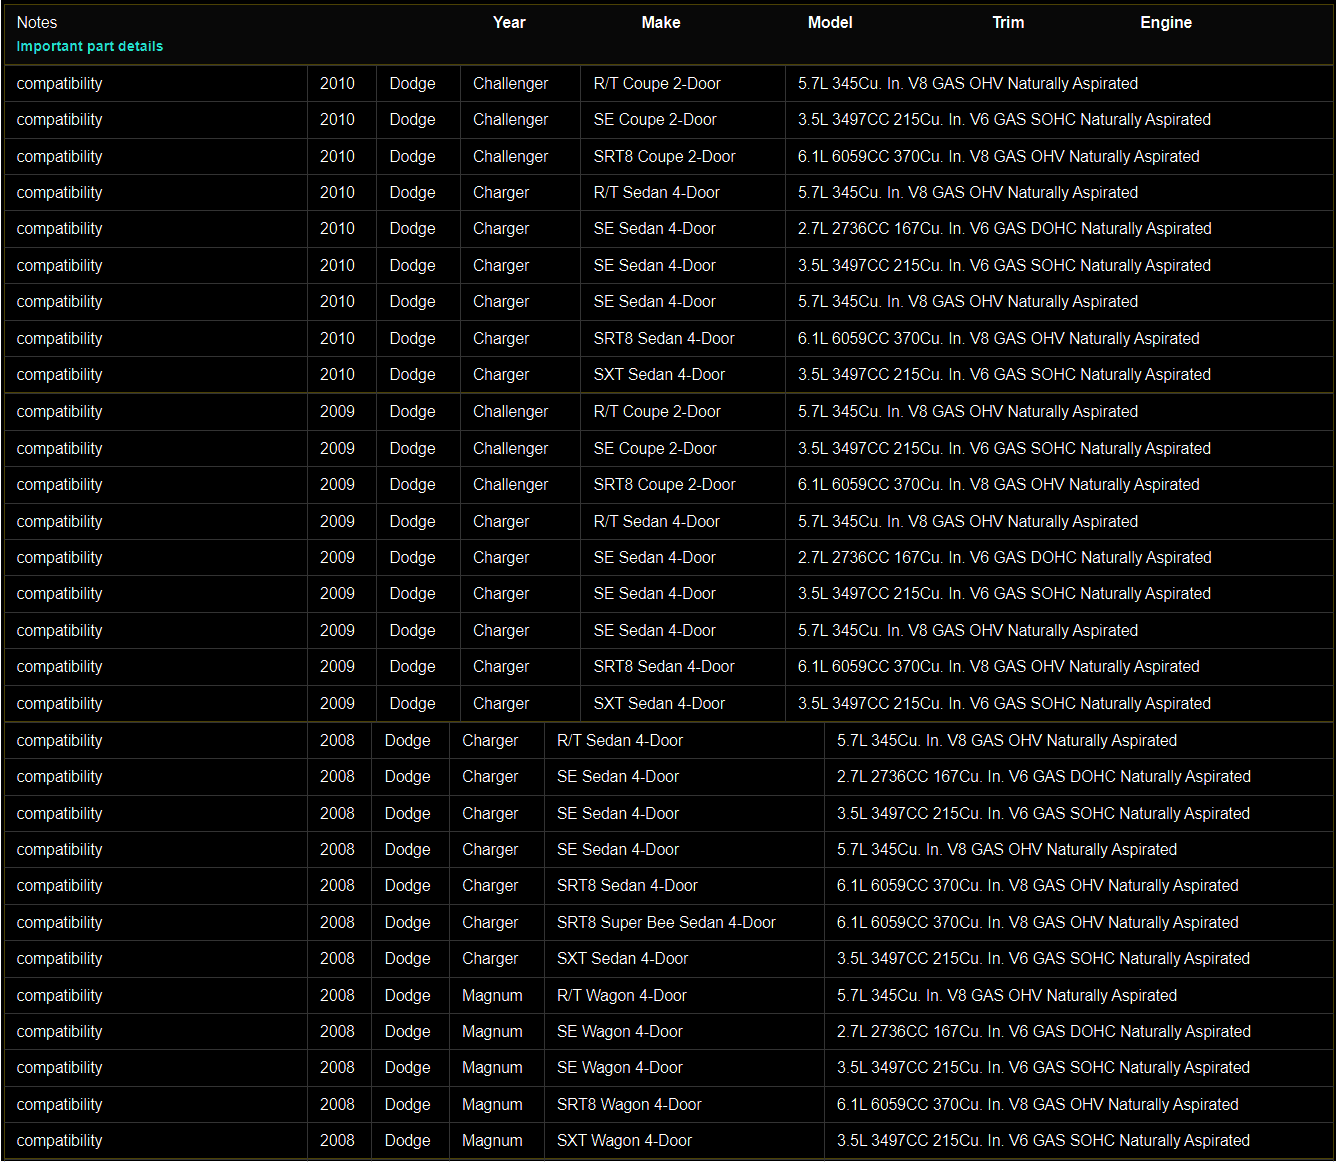Select 2008 Magnum SRT8 Wagon 6.1L engine cell
Image resolution: width=1338 pixels, height=1162 pixels.
click(x=1037, y=1104)
